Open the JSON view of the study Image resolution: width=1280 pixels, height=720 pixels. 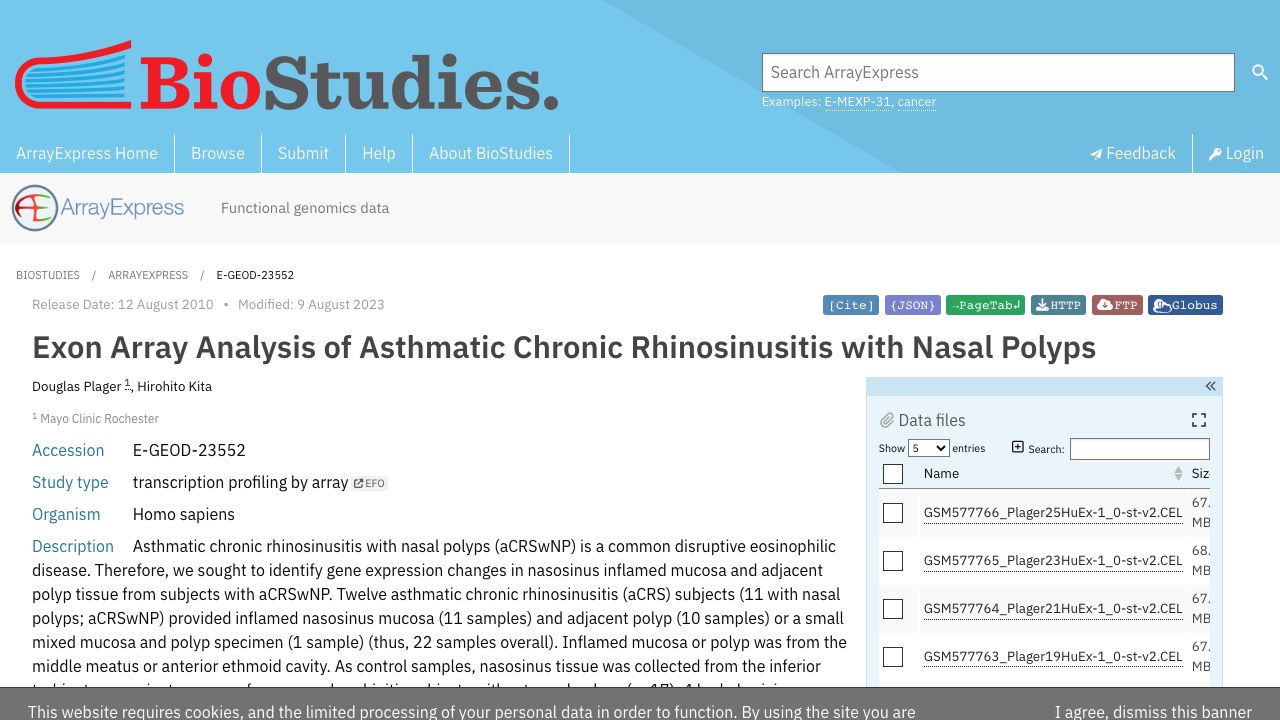(x=913, y=305)
